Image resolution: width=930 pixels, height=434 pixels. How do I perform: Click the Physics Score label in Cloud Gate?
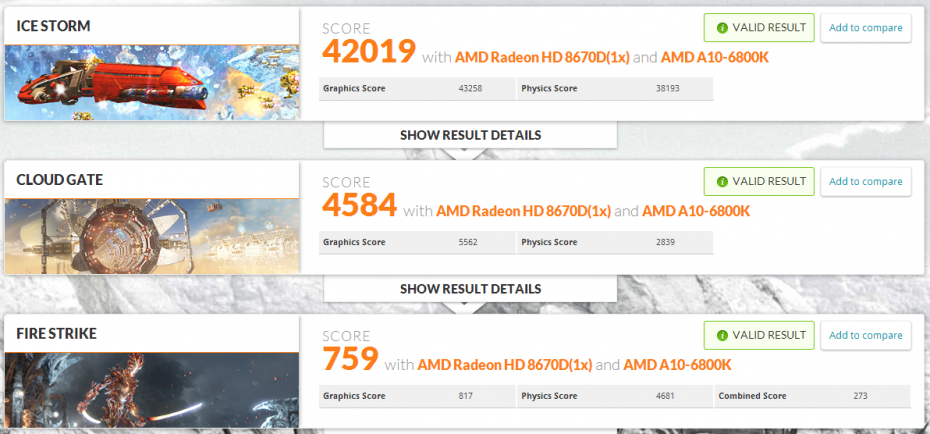(549, 242)
